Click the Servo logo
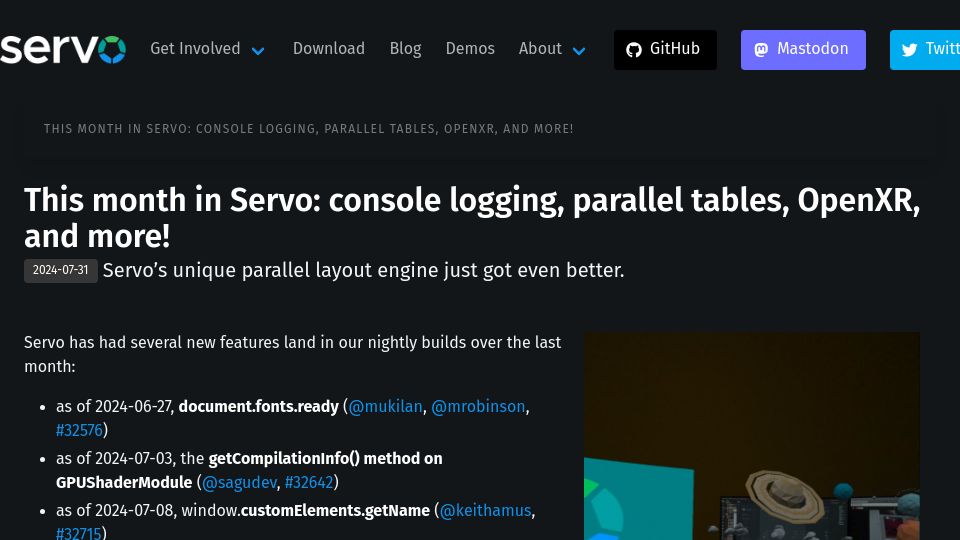 click(x=63, y=49)
